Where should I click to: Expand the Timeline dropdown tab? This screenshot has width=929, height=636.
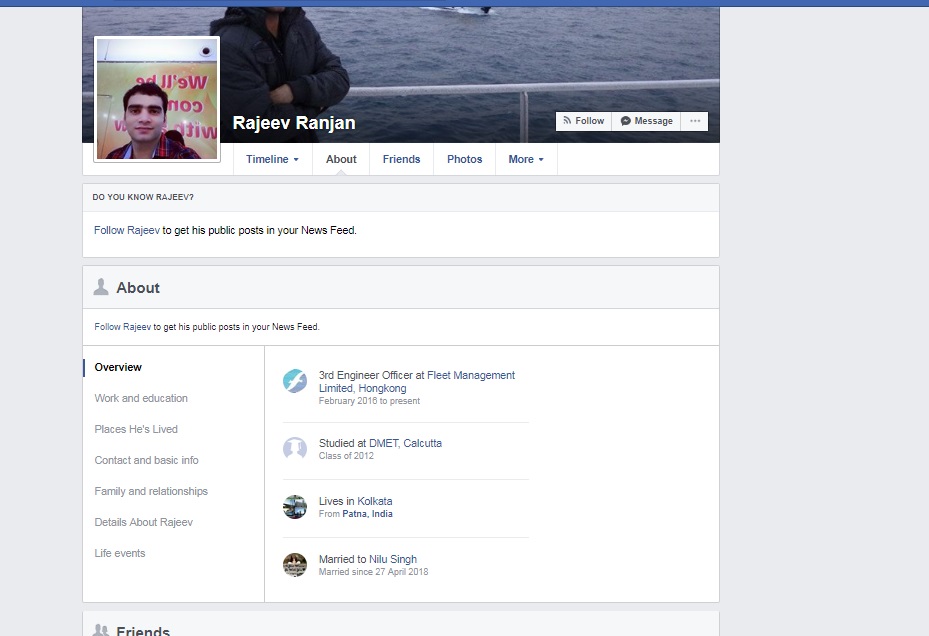tap(272, 159)
